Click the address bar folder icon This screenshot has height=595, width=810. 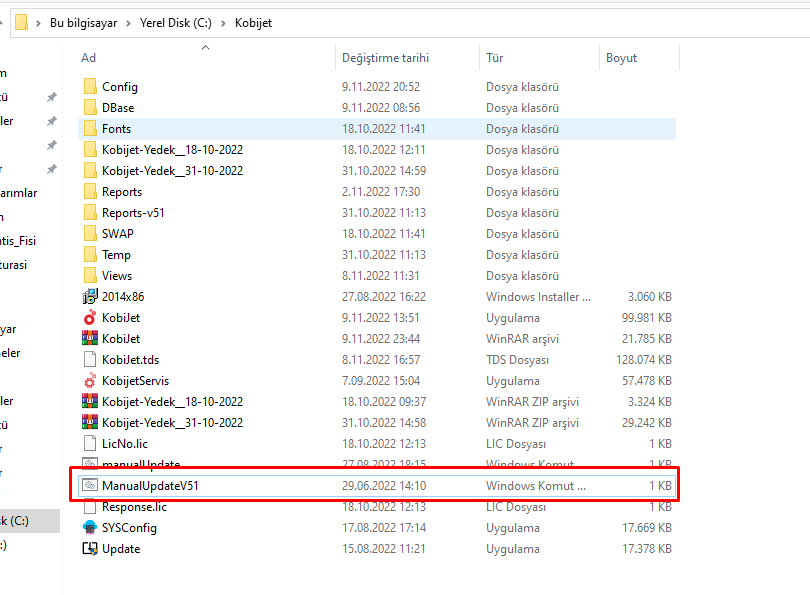21,23
